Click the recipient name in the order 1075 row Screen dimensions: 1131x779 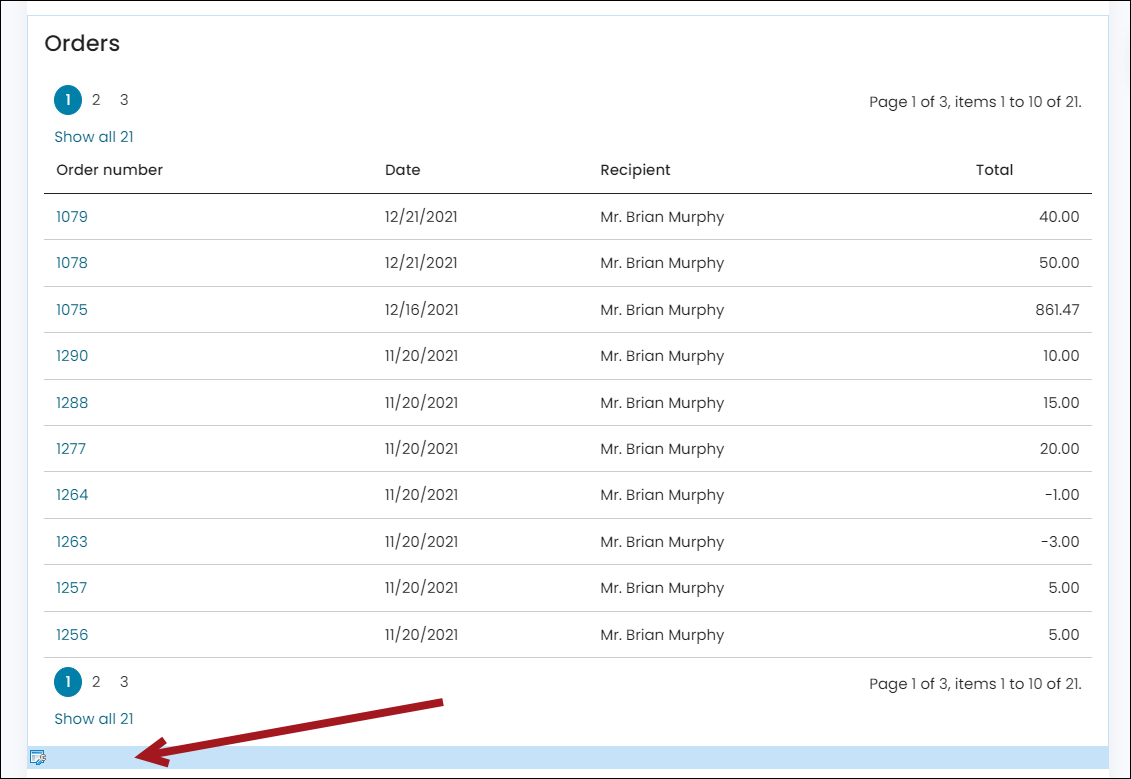point(662,310)
